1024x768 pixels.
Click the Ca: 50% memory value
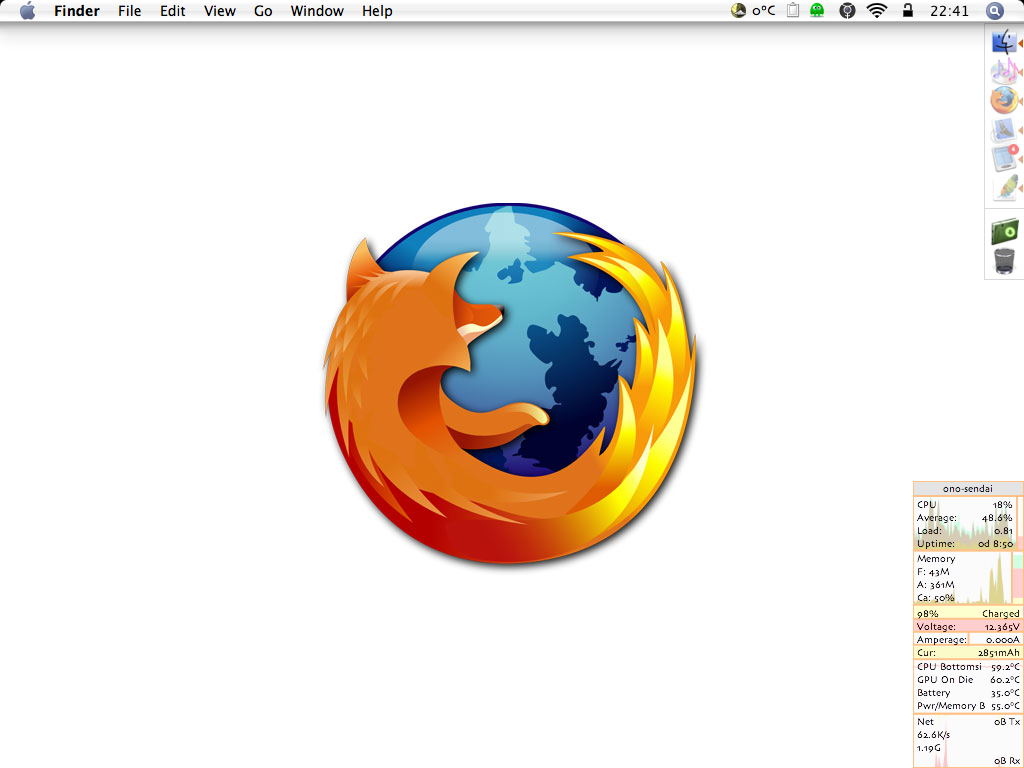pos(935,598)
